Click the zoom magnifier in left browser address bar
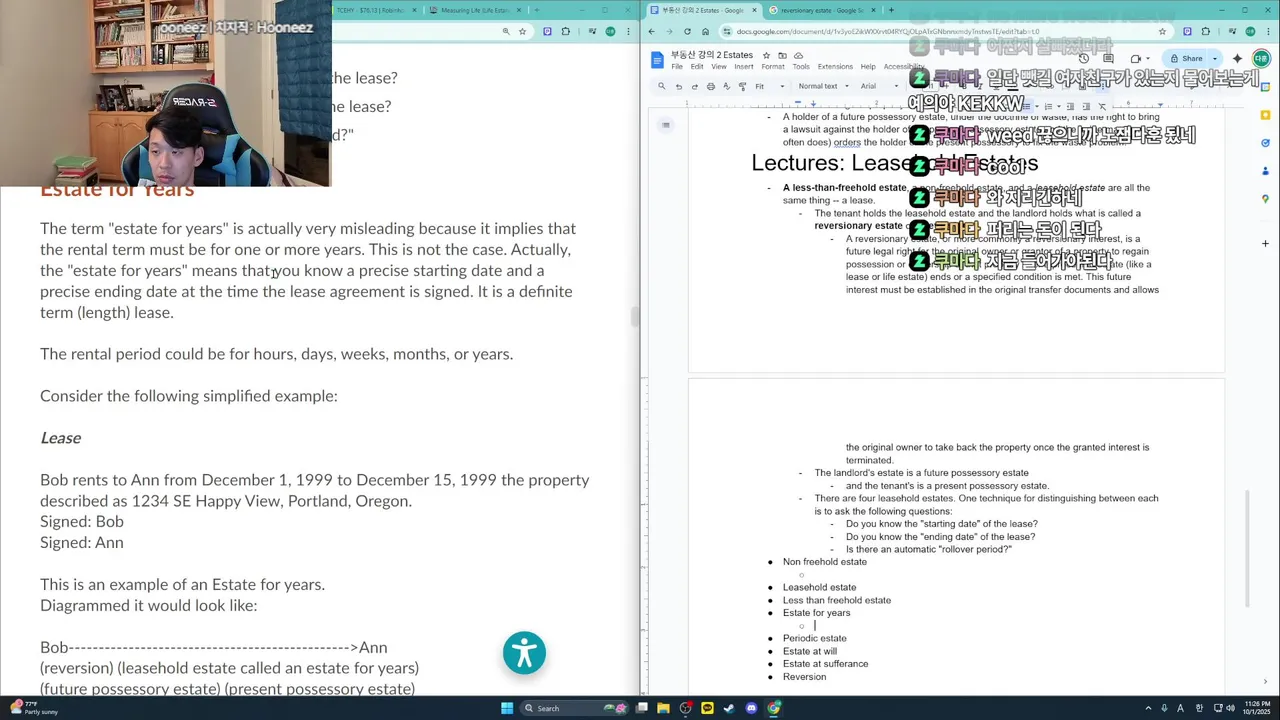This screenshot has height=720, width=1280. [505, 31]
